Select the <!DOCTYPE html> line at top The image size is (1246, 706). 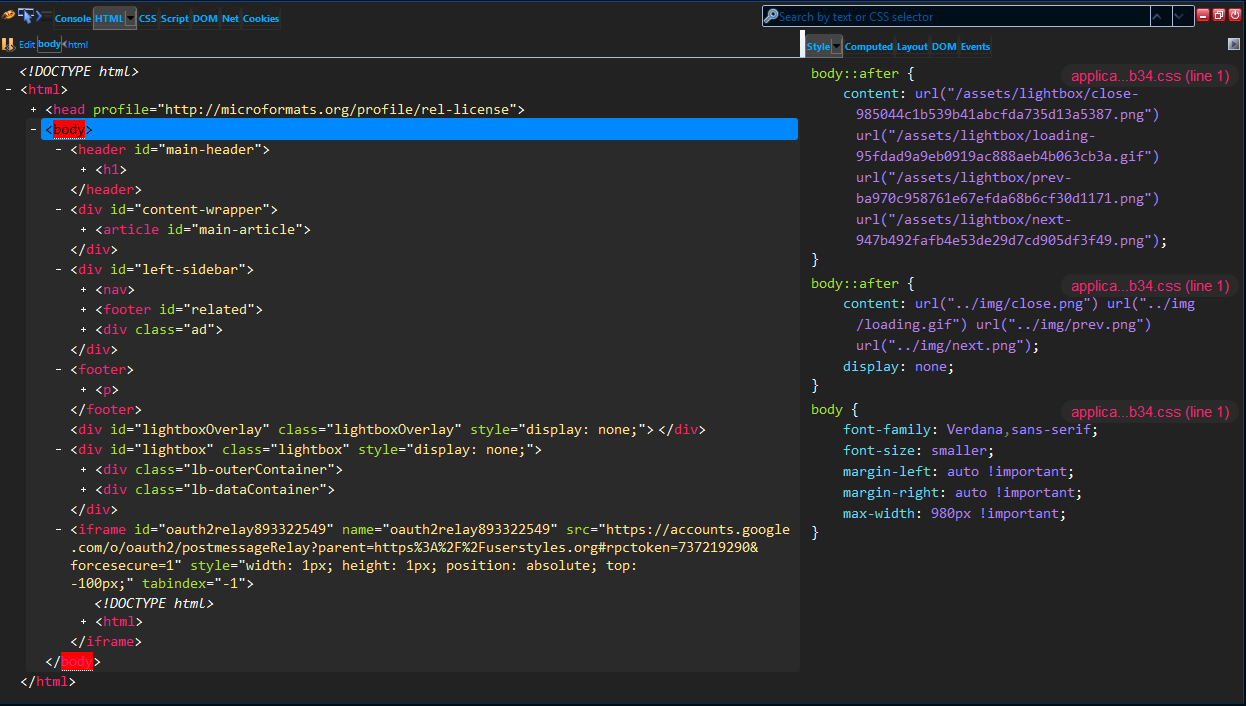[79, 71]
